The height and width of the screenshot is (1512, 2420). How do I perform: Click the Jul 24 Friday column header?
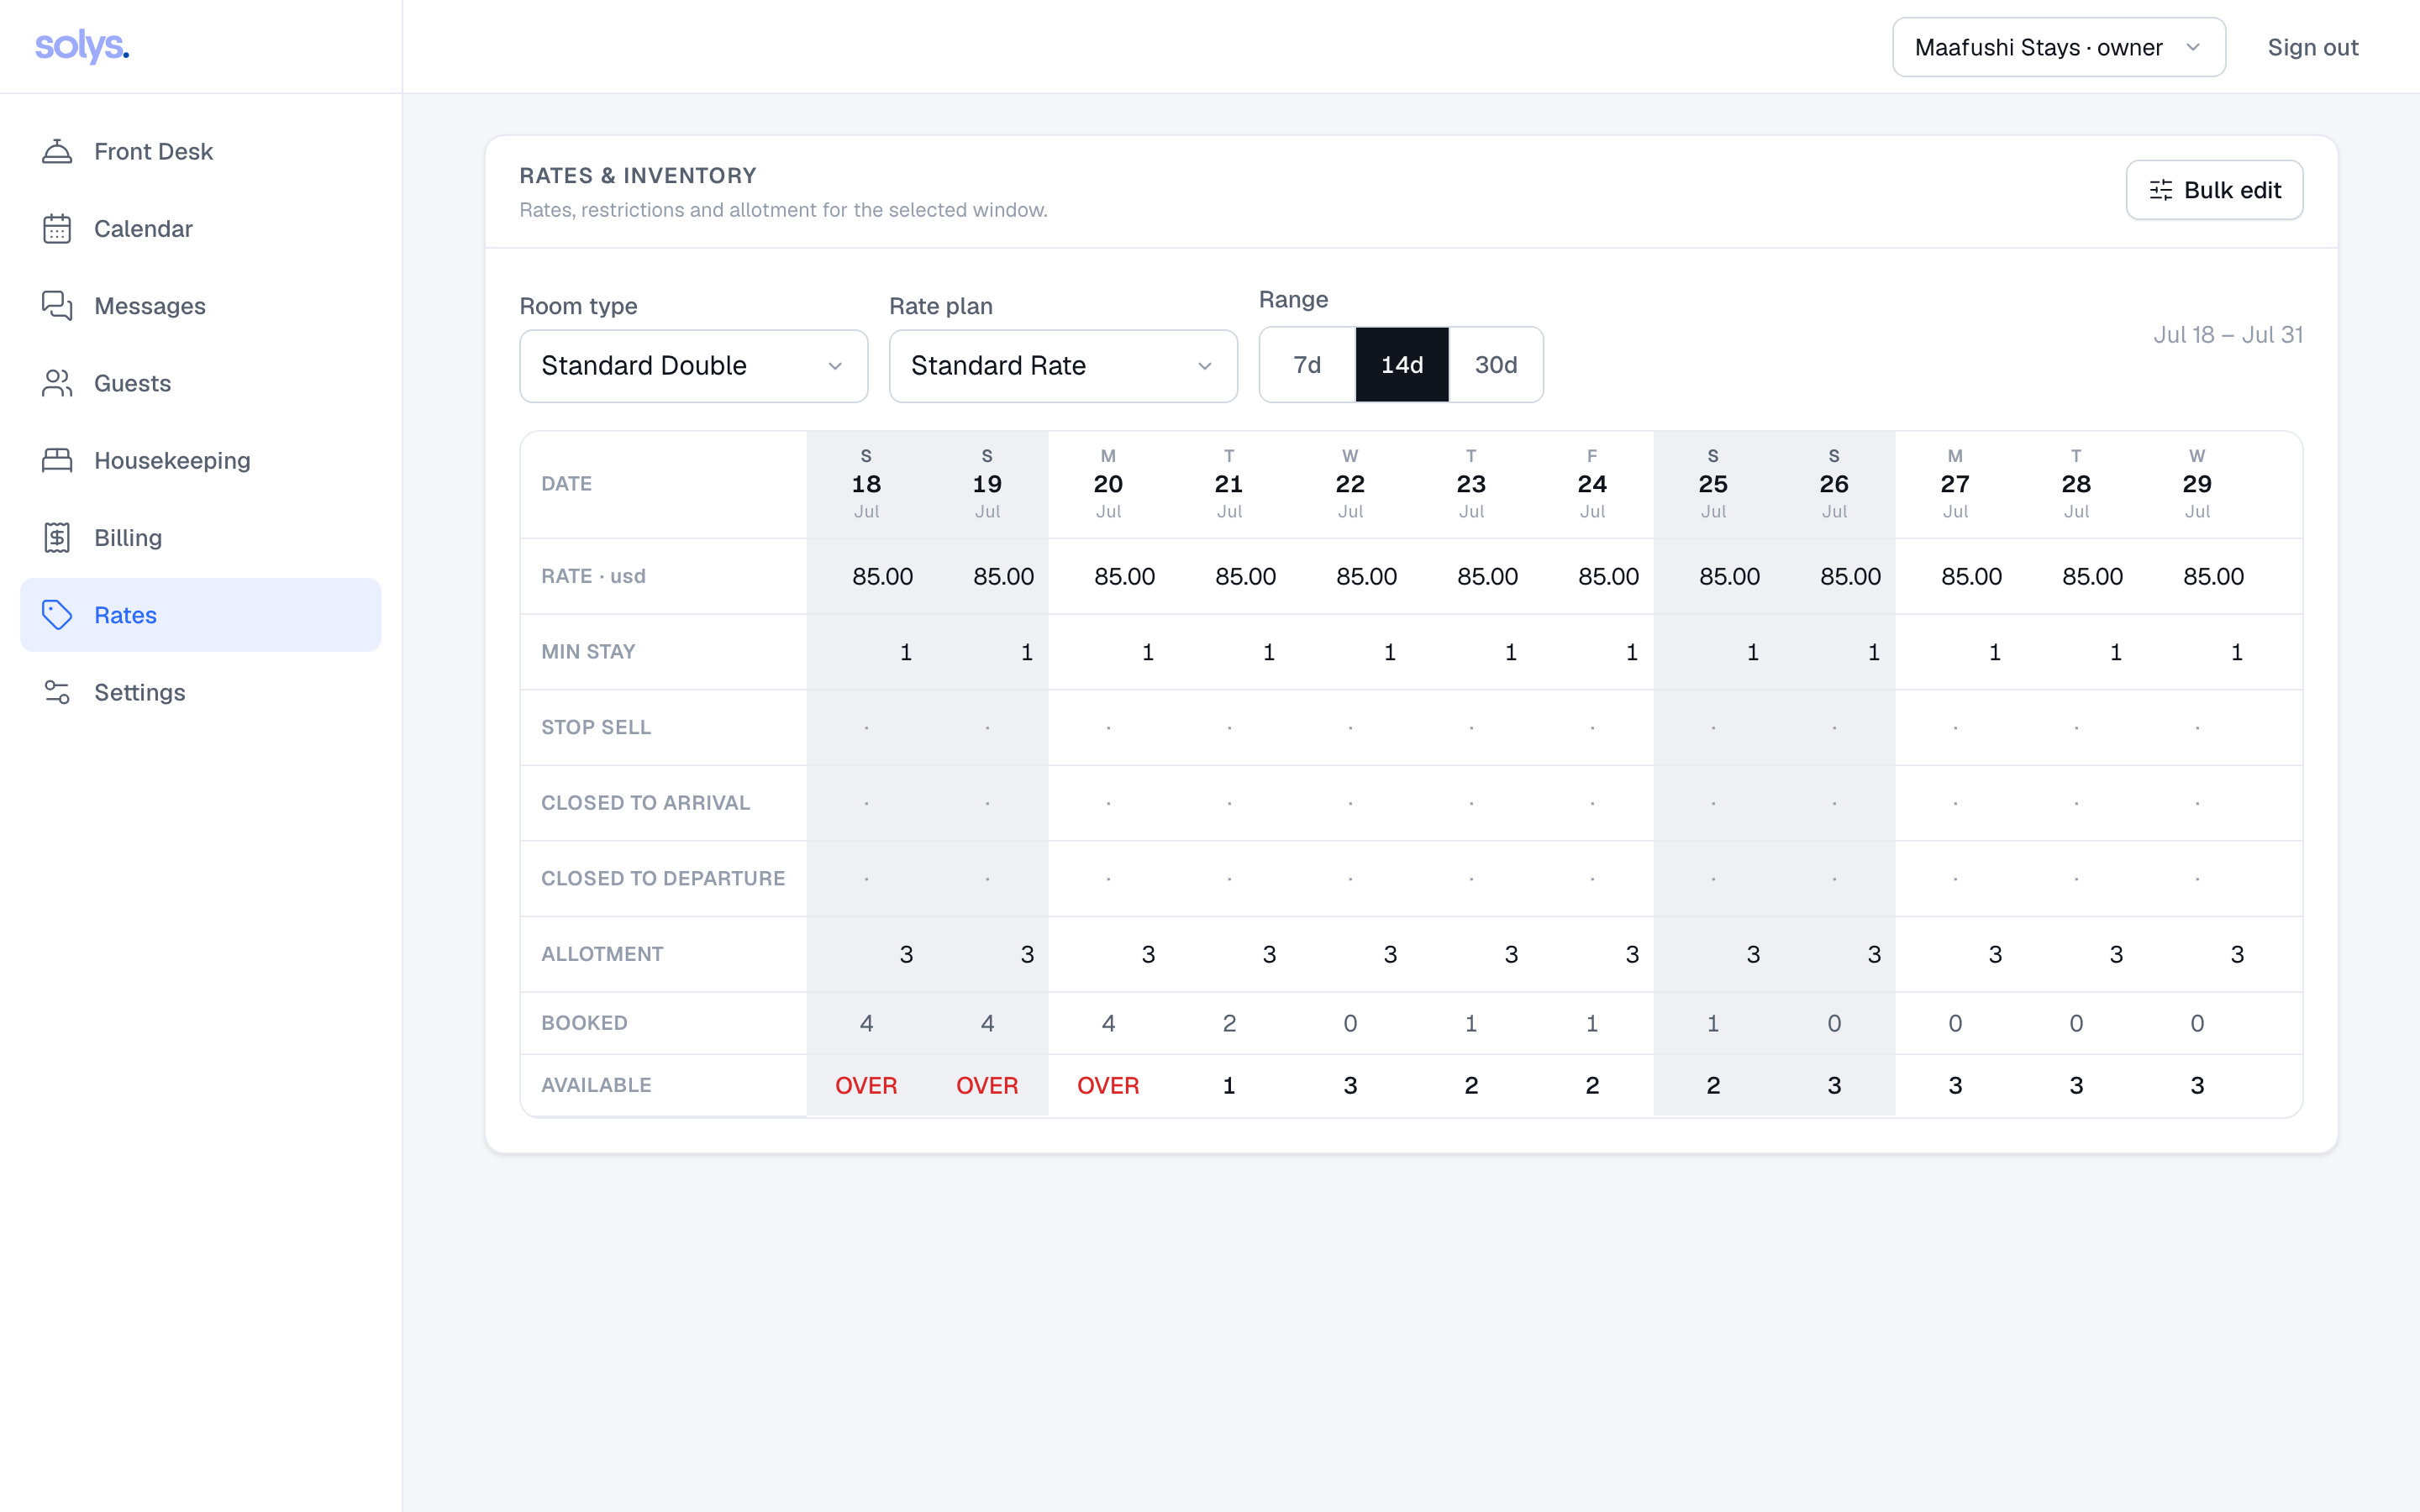tap(1592, 484)
